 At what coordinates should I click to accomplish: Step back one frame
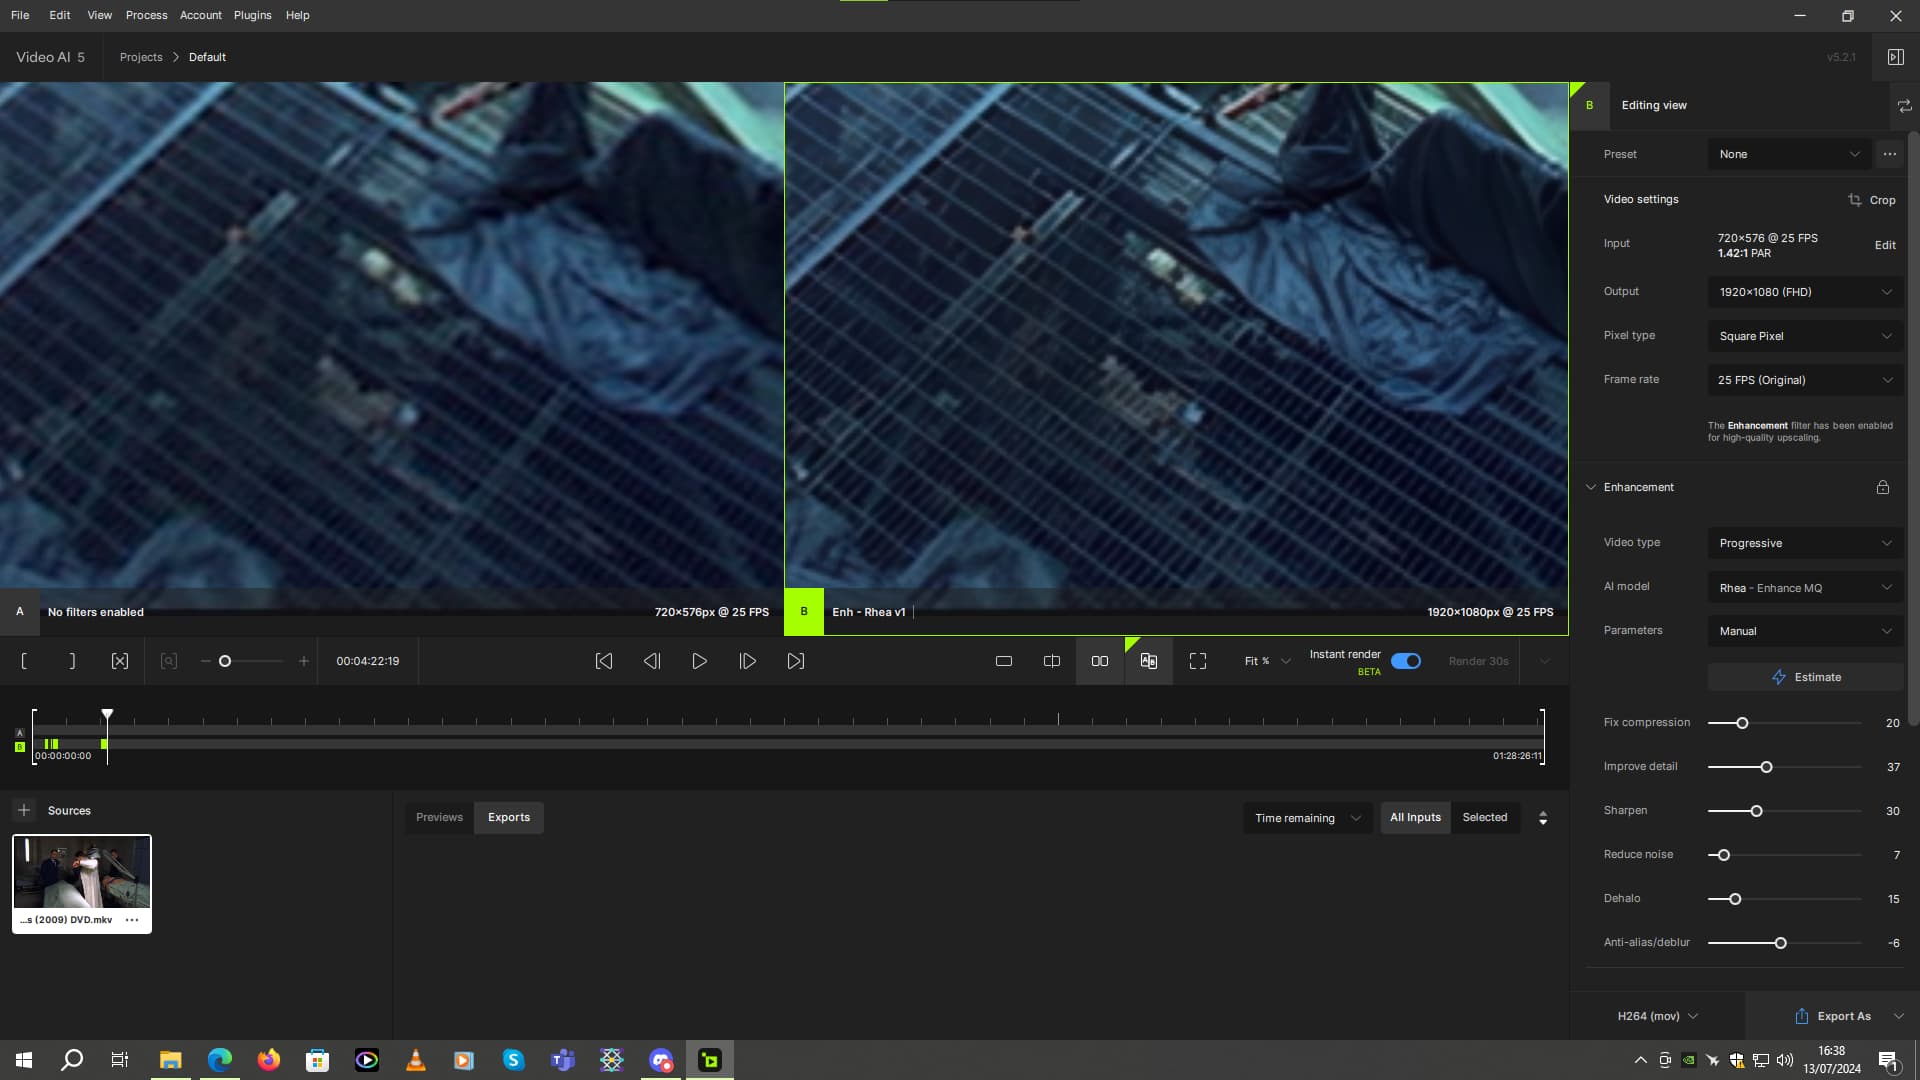[x=652, y=661]
